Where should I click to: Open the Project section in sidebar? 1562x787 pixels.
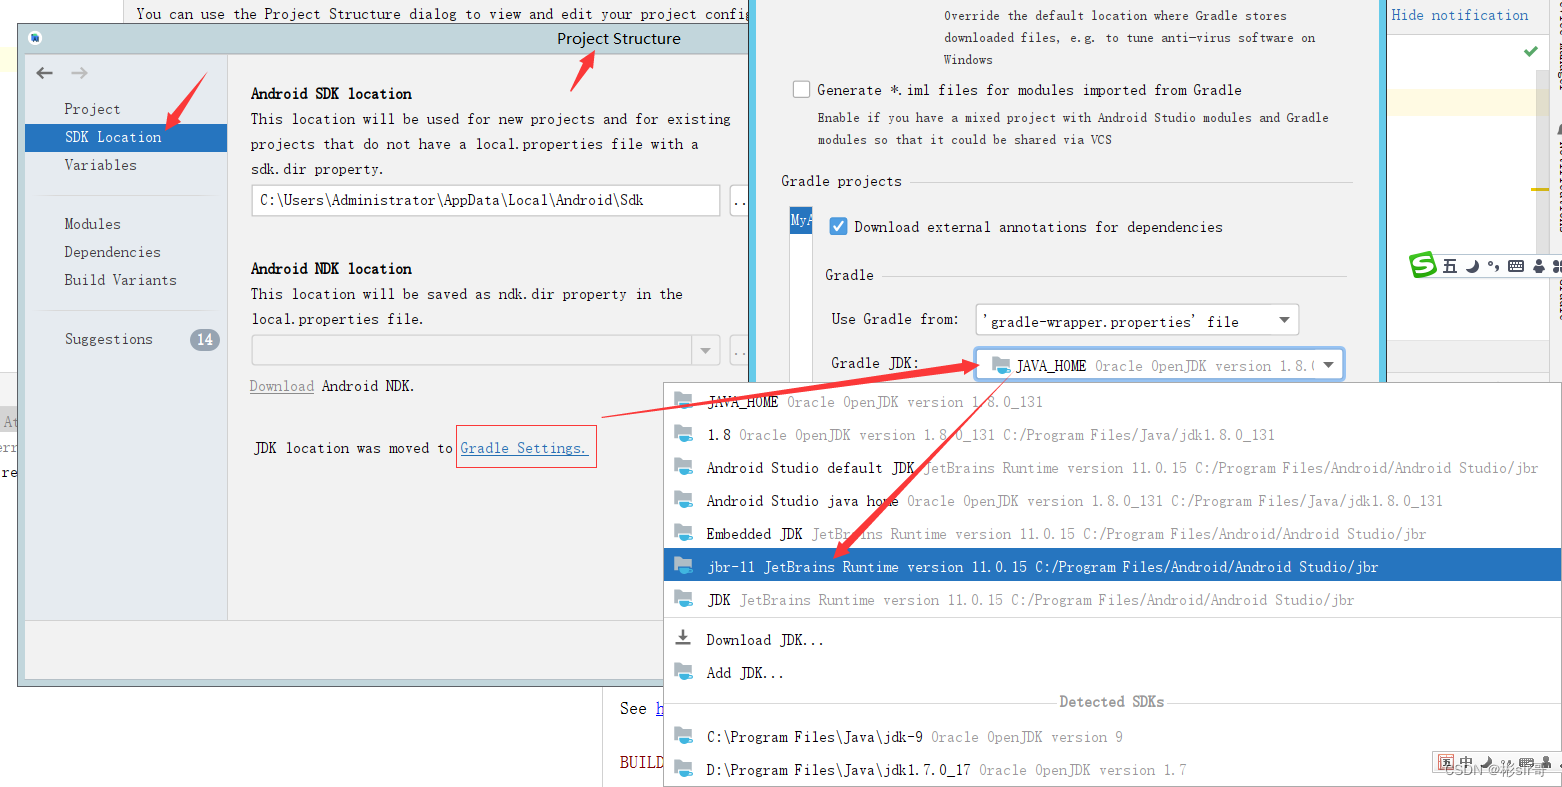coord(92,109)
